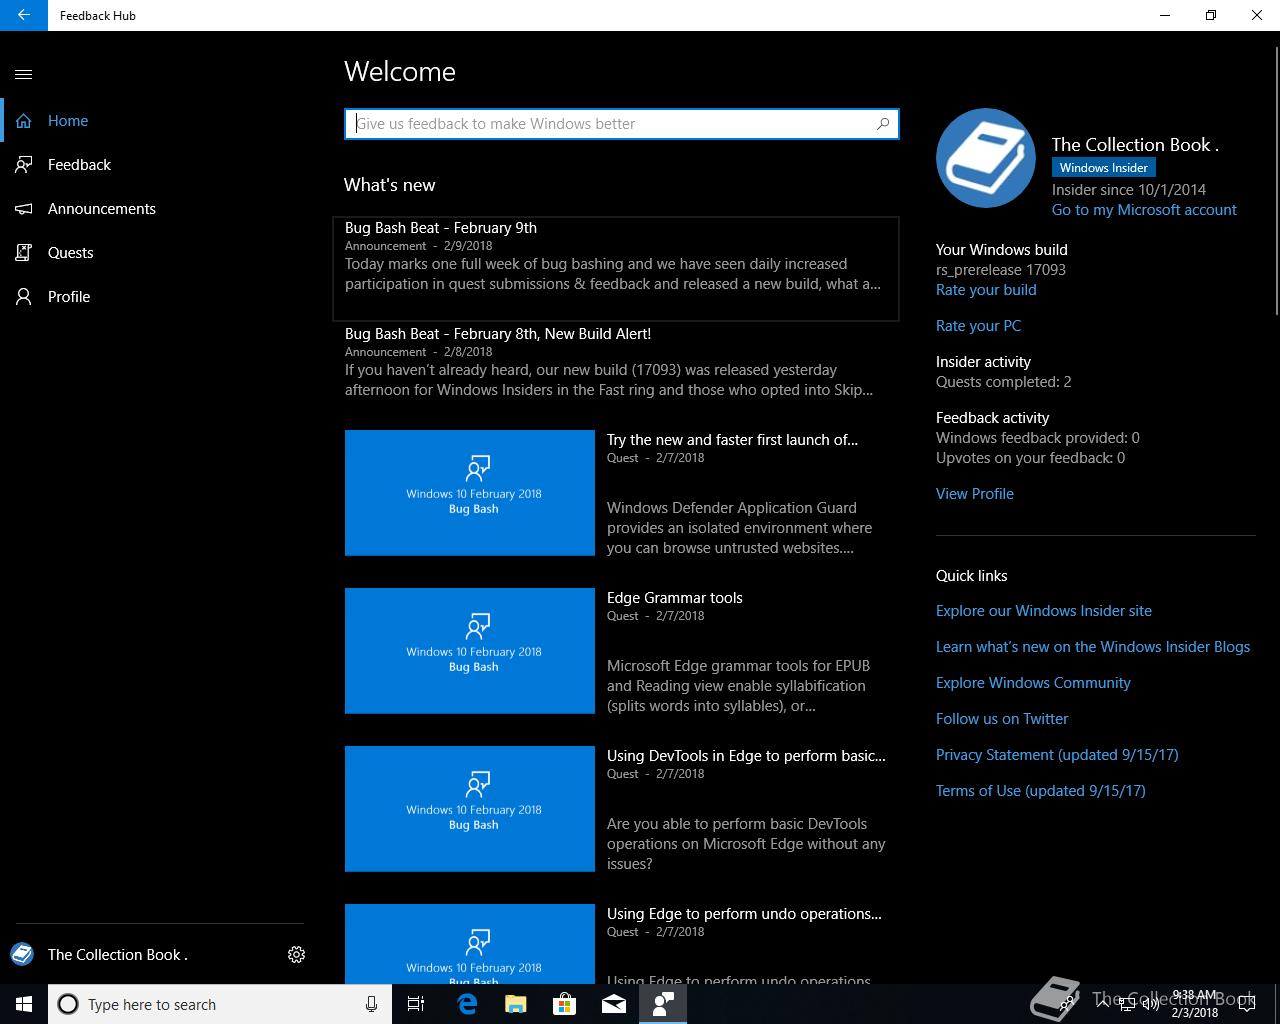Open Microsoft Store from taskbar
Viewport: 1280px width, 1024px height.
(x=565, y=1004)
